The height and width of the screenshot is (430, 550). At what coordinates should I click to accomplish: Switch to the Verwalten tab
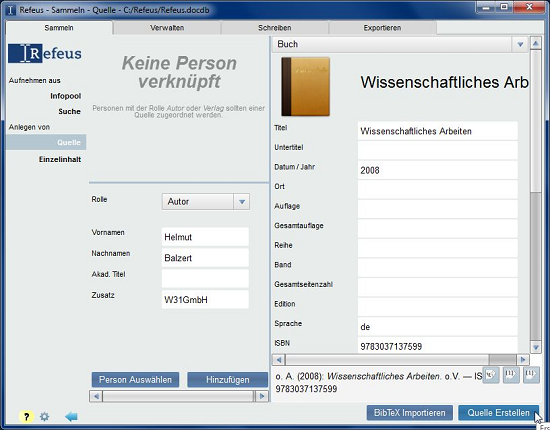167,28
